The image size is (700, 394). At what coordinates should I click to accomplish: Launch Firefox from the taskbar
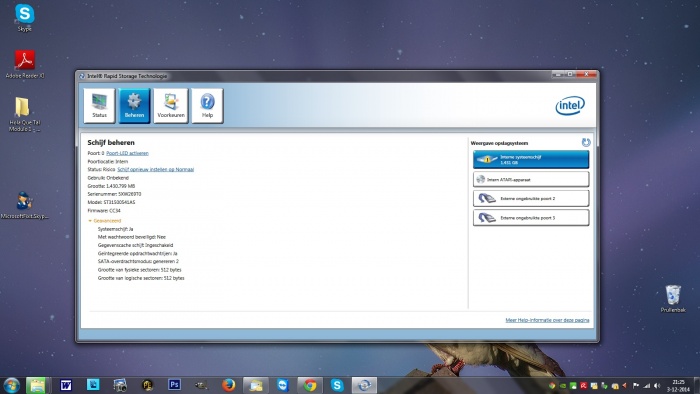click(229, 385)
